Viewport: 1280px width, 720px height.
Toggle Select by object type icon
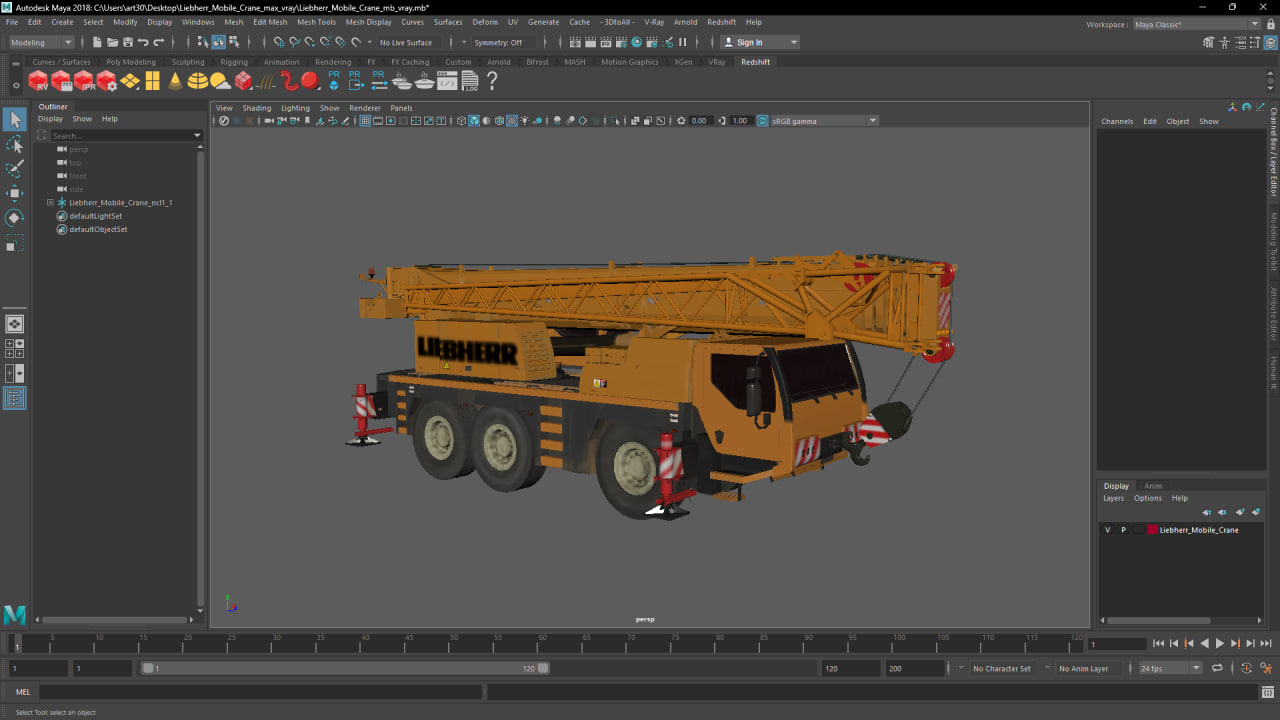click(x=218, y=42)
